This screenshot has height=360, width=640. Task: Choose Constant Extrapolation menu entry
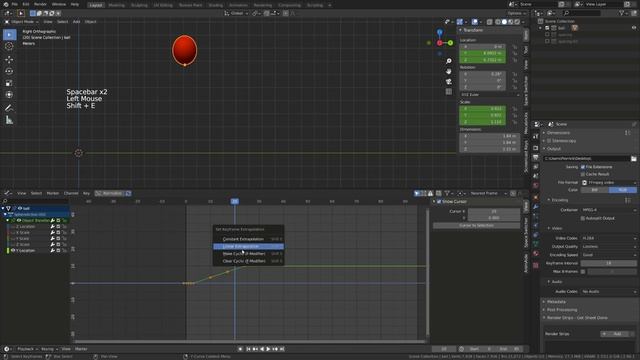pos(248,239)
